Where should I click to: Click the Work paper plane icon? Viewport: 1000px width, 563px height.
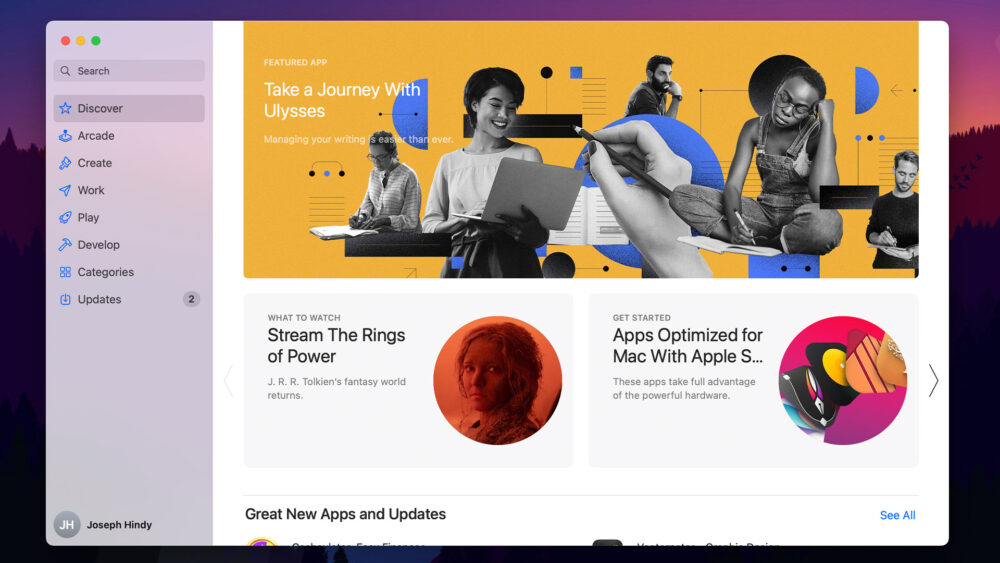pos(65,190)
